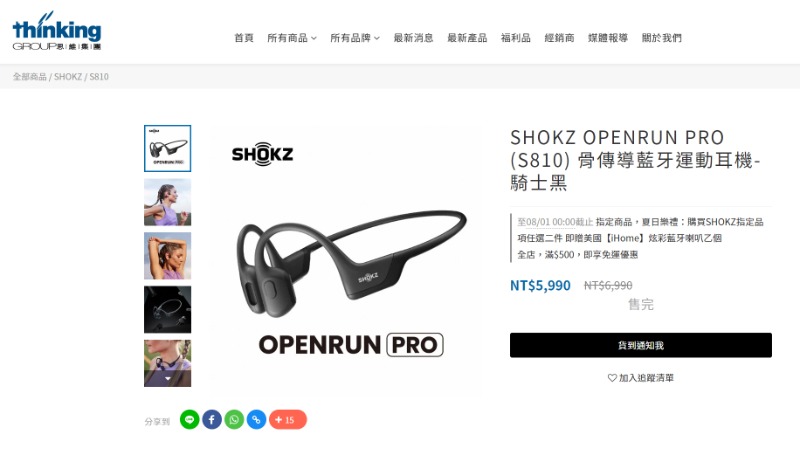
Task: Select the running woman thumbnail
Action: pos(167,202)
